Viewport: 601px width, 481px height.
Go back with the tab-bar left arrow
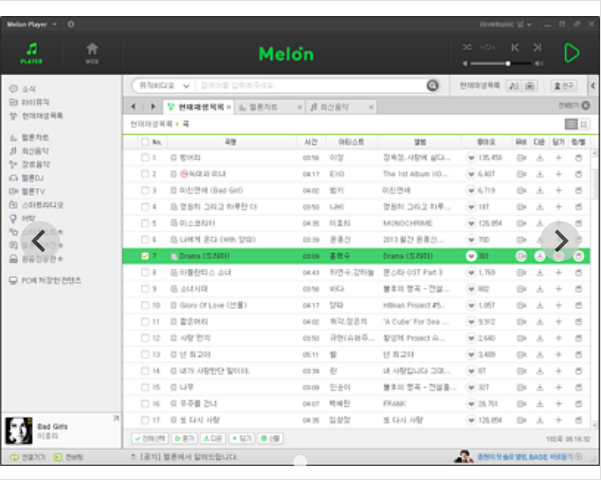[x=133, y=107]
